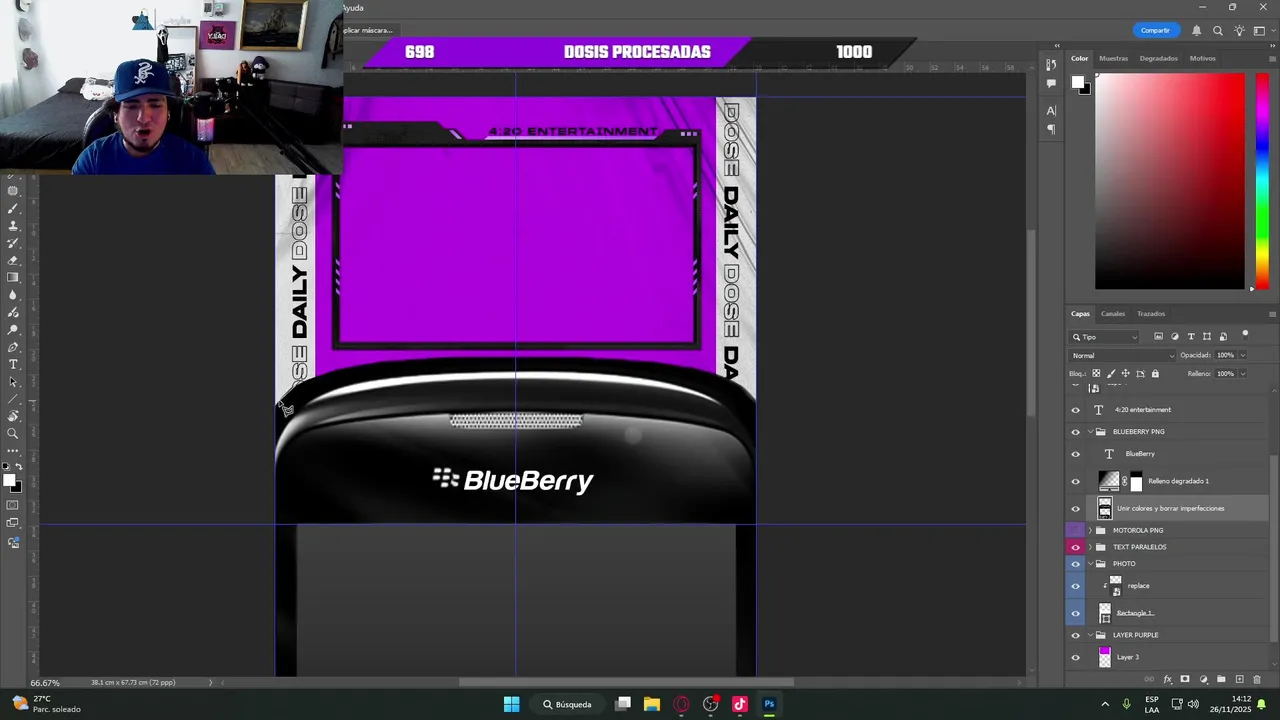Hide the PHOTO group
Image resolution: width=1280 pixels, height=720 pixels.
pos(1076,564)
